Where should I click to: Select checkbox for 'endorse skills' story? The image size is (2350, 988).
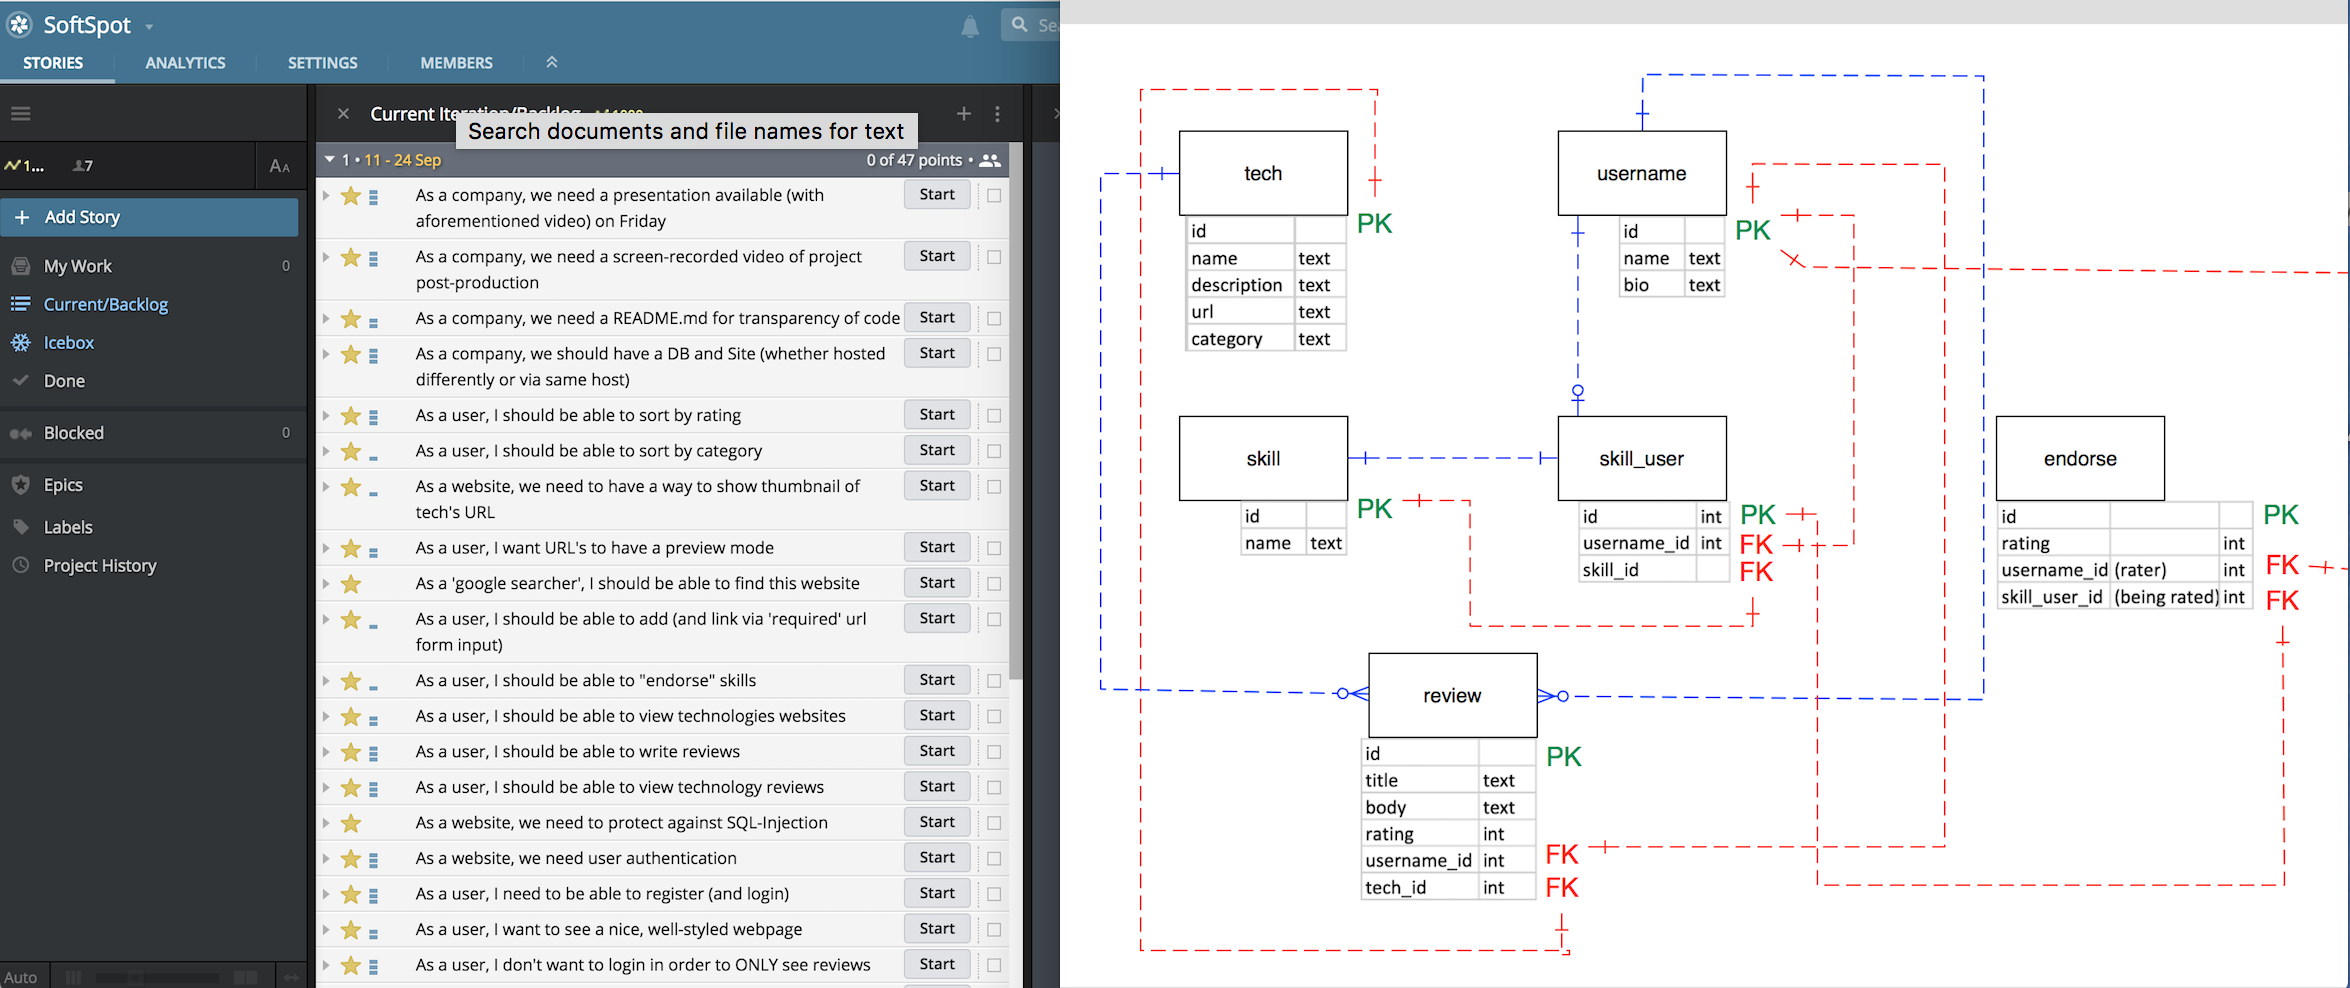coord(994,681)
